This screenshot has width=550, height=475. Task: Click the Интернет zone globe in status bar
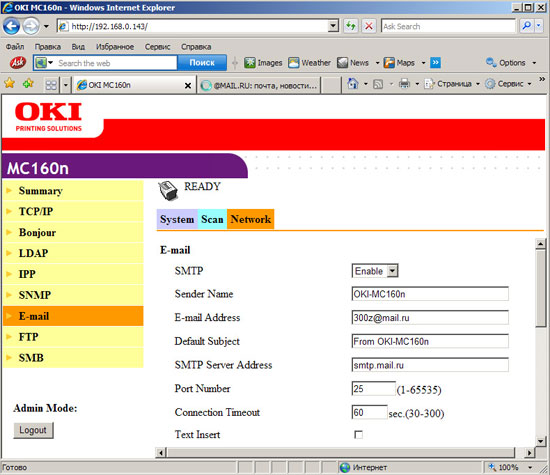[345, 467]
